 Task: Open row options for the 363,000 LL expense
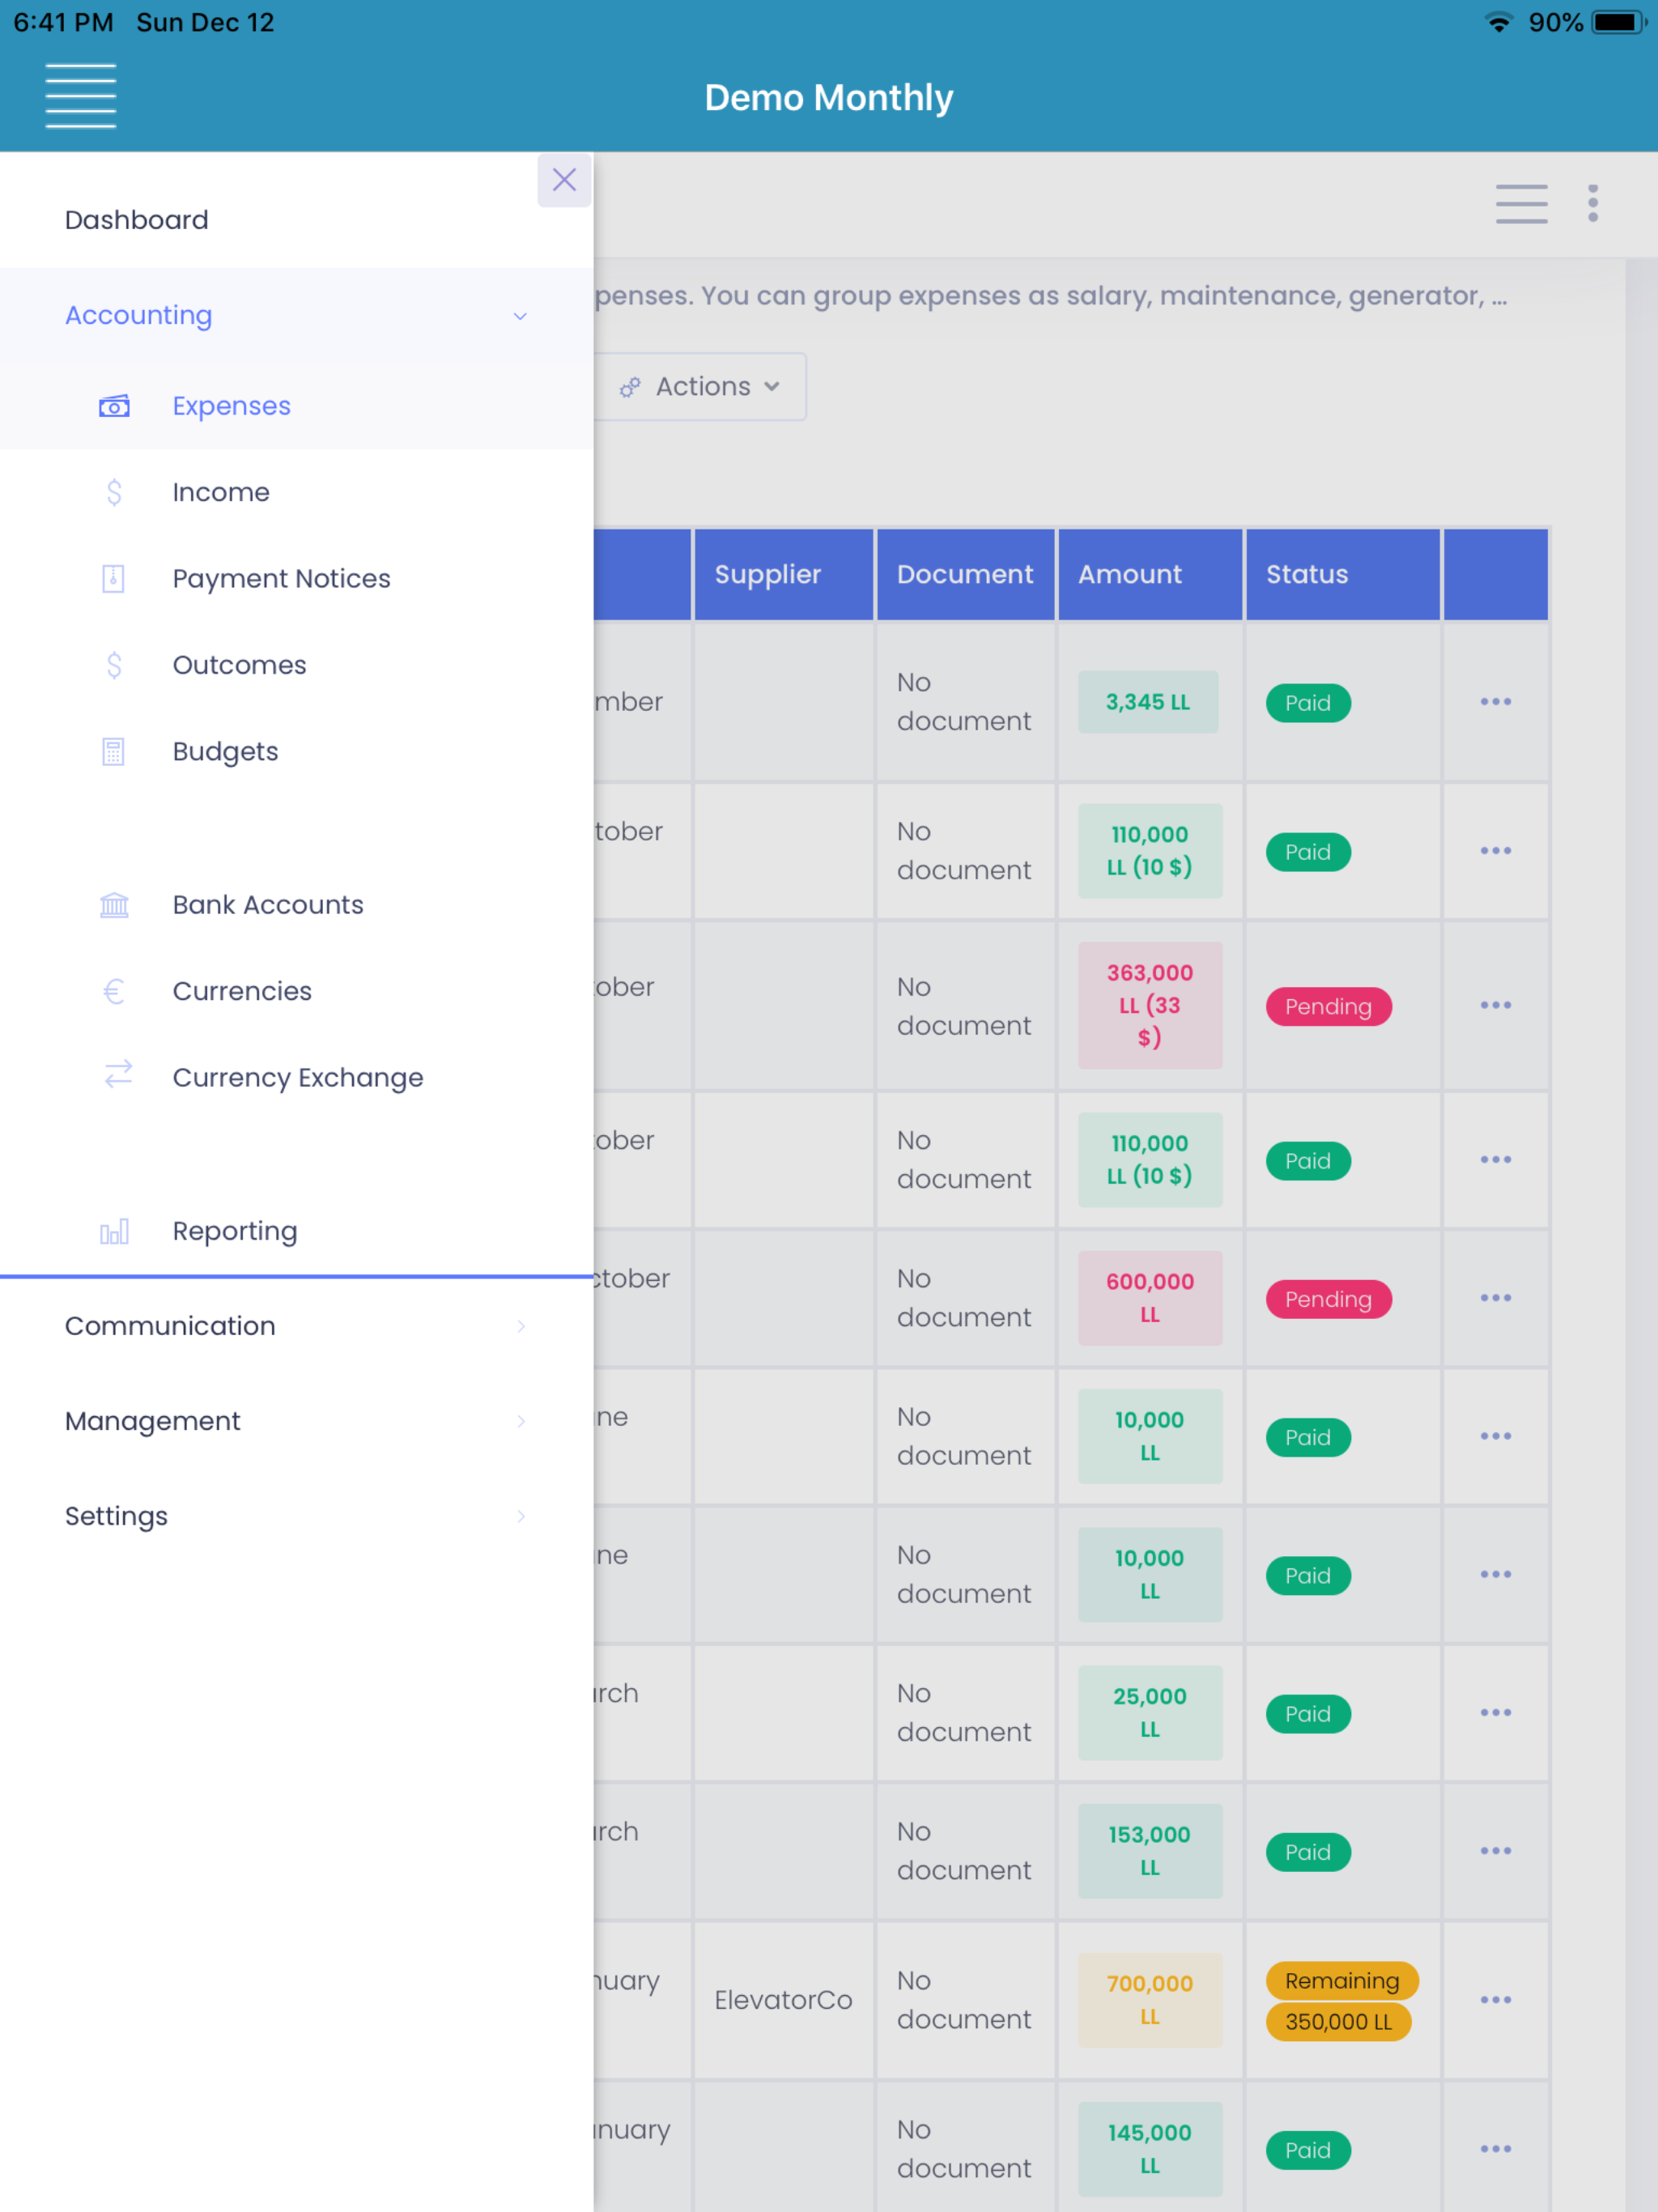1495,1005
